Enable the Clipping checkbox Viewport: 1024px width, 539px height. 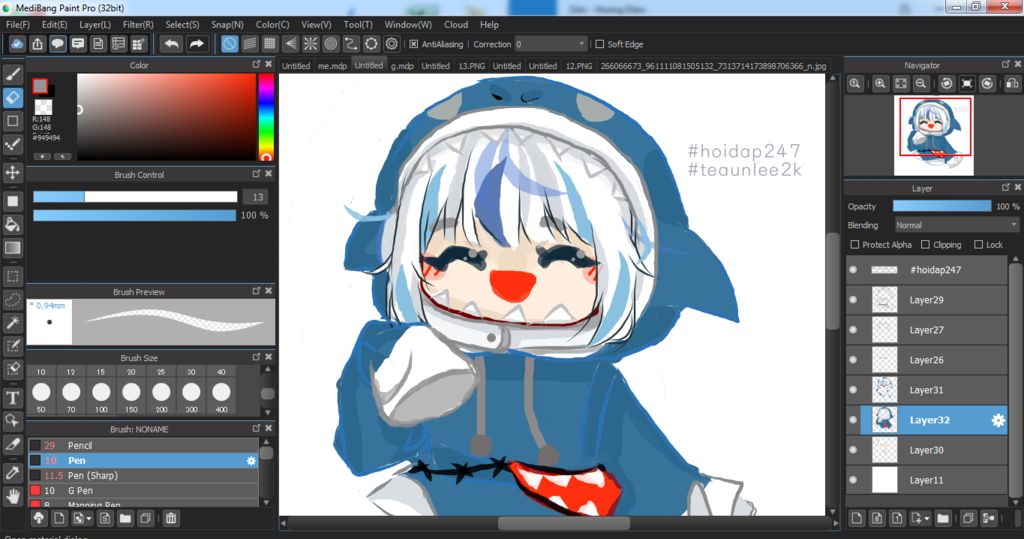coord(925,244)
